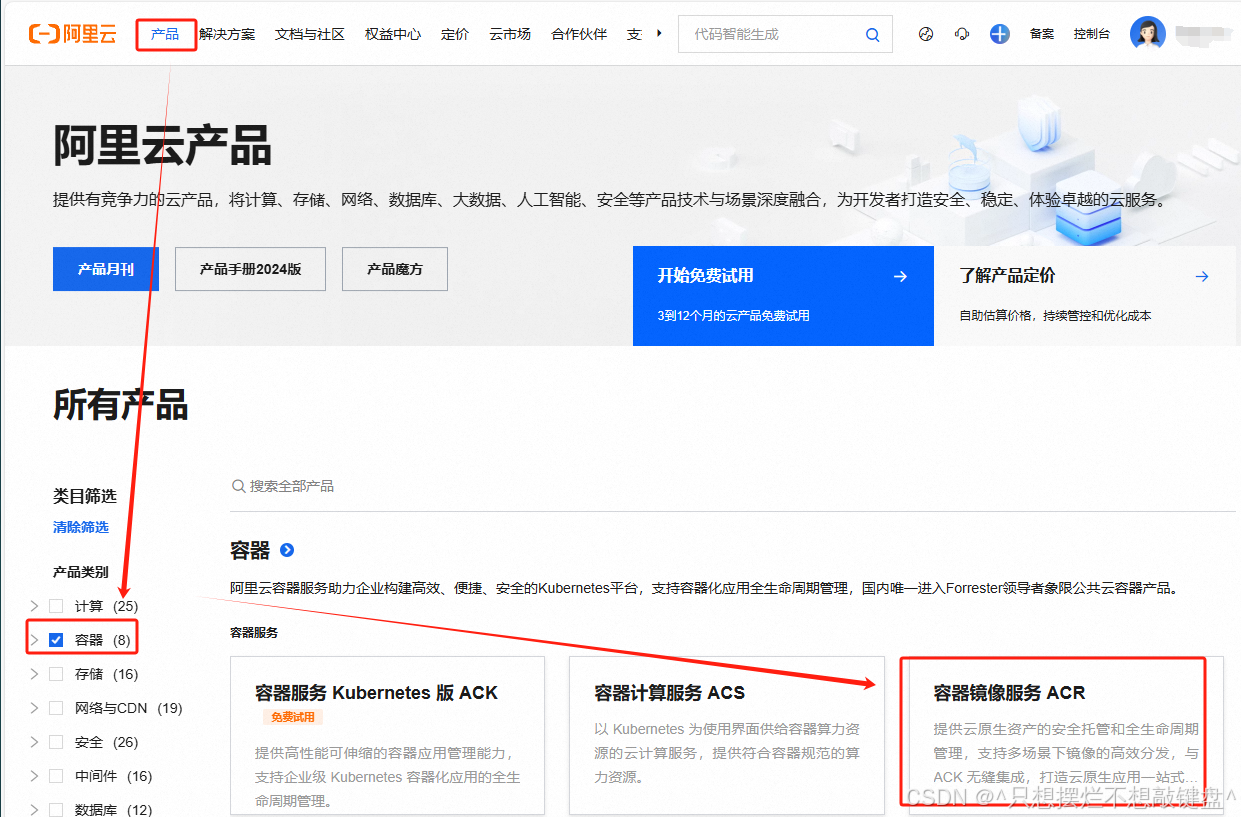Expand the 存储 category chevron
Viewport: 1241px width, 817px height.
(34, 674)
